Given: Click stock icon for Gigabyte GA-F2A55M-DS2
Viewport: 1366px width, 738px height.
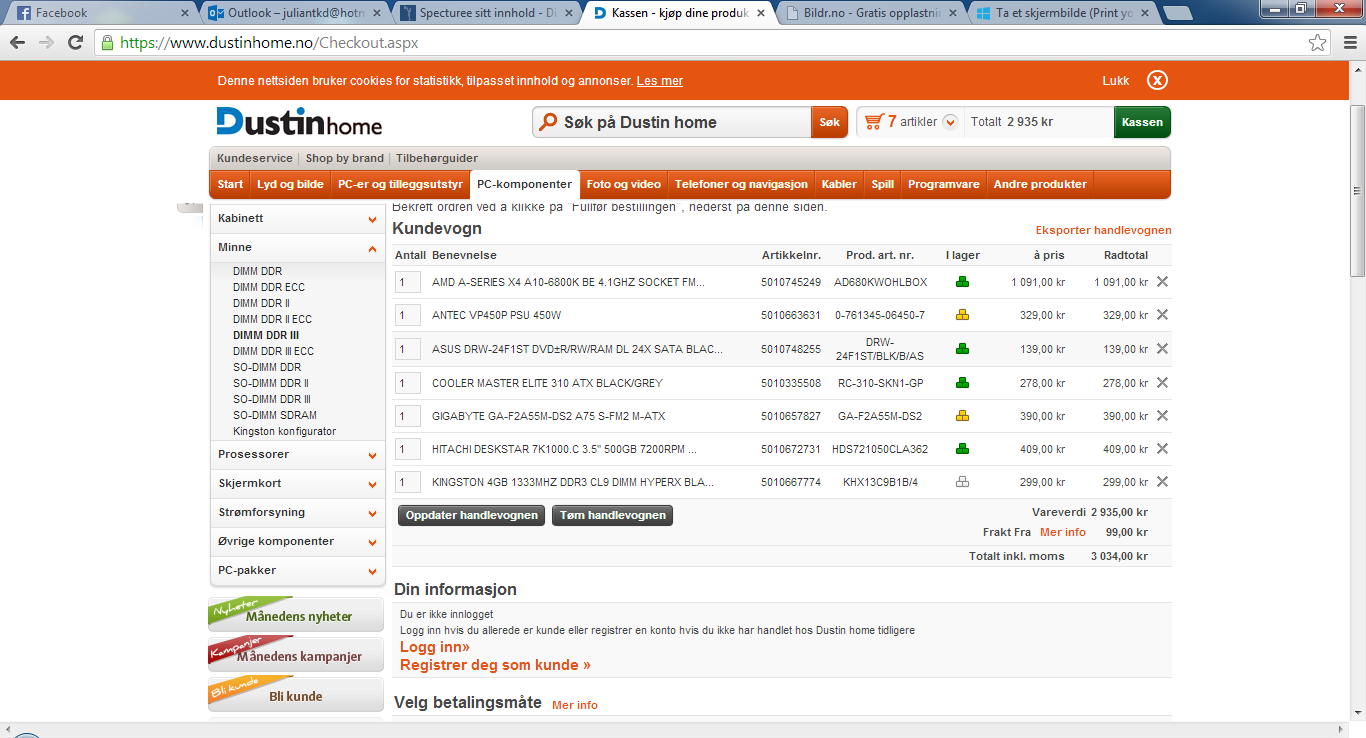Looking at the screenshot, I should [962, 416].
